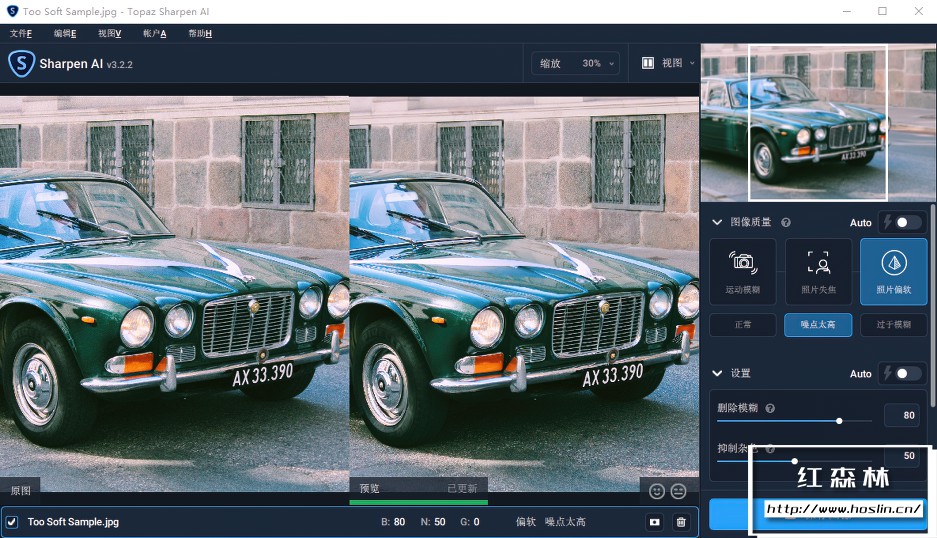
Task: Uncheck the Too Soft Sample.jpg checkbox
Action: [x=11, y=522]
